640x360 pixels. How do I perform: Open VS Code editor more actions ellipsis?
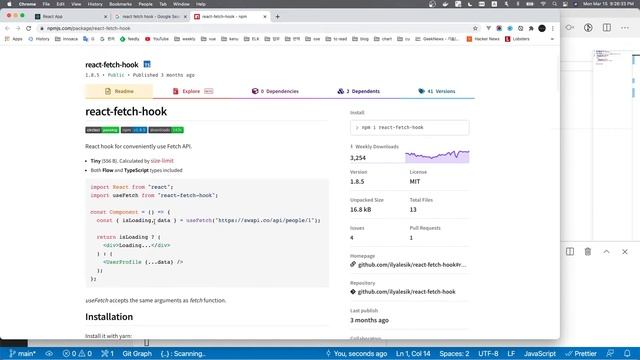pos(625,28)
